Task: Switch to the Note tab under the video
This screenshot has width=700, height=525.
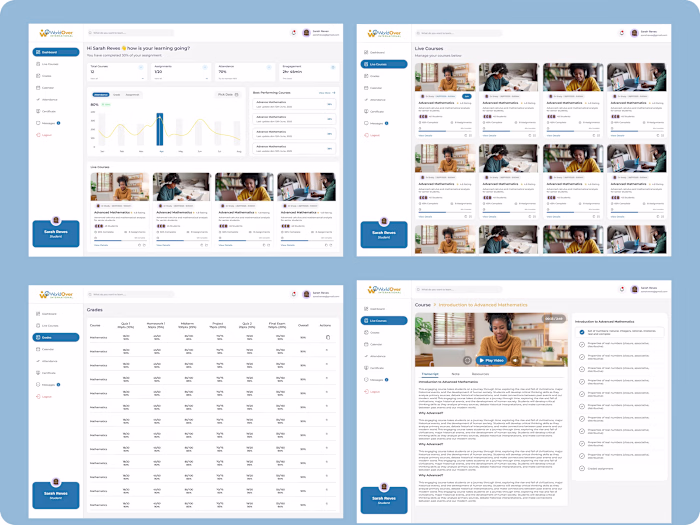Action: click(x=455, y=374)
